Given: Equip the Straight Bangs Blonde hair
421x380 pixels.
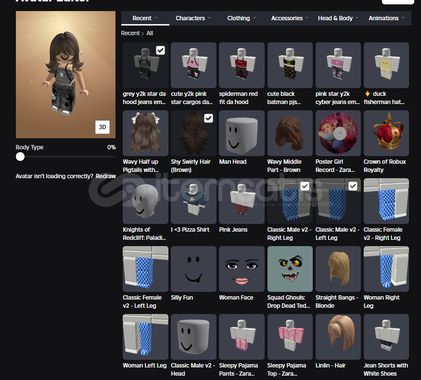Looking at the screenshot, I should (338, 269).
